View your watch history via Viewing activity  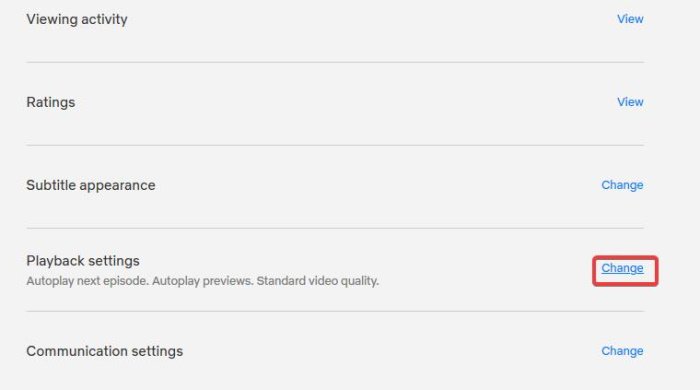(630, 19)
